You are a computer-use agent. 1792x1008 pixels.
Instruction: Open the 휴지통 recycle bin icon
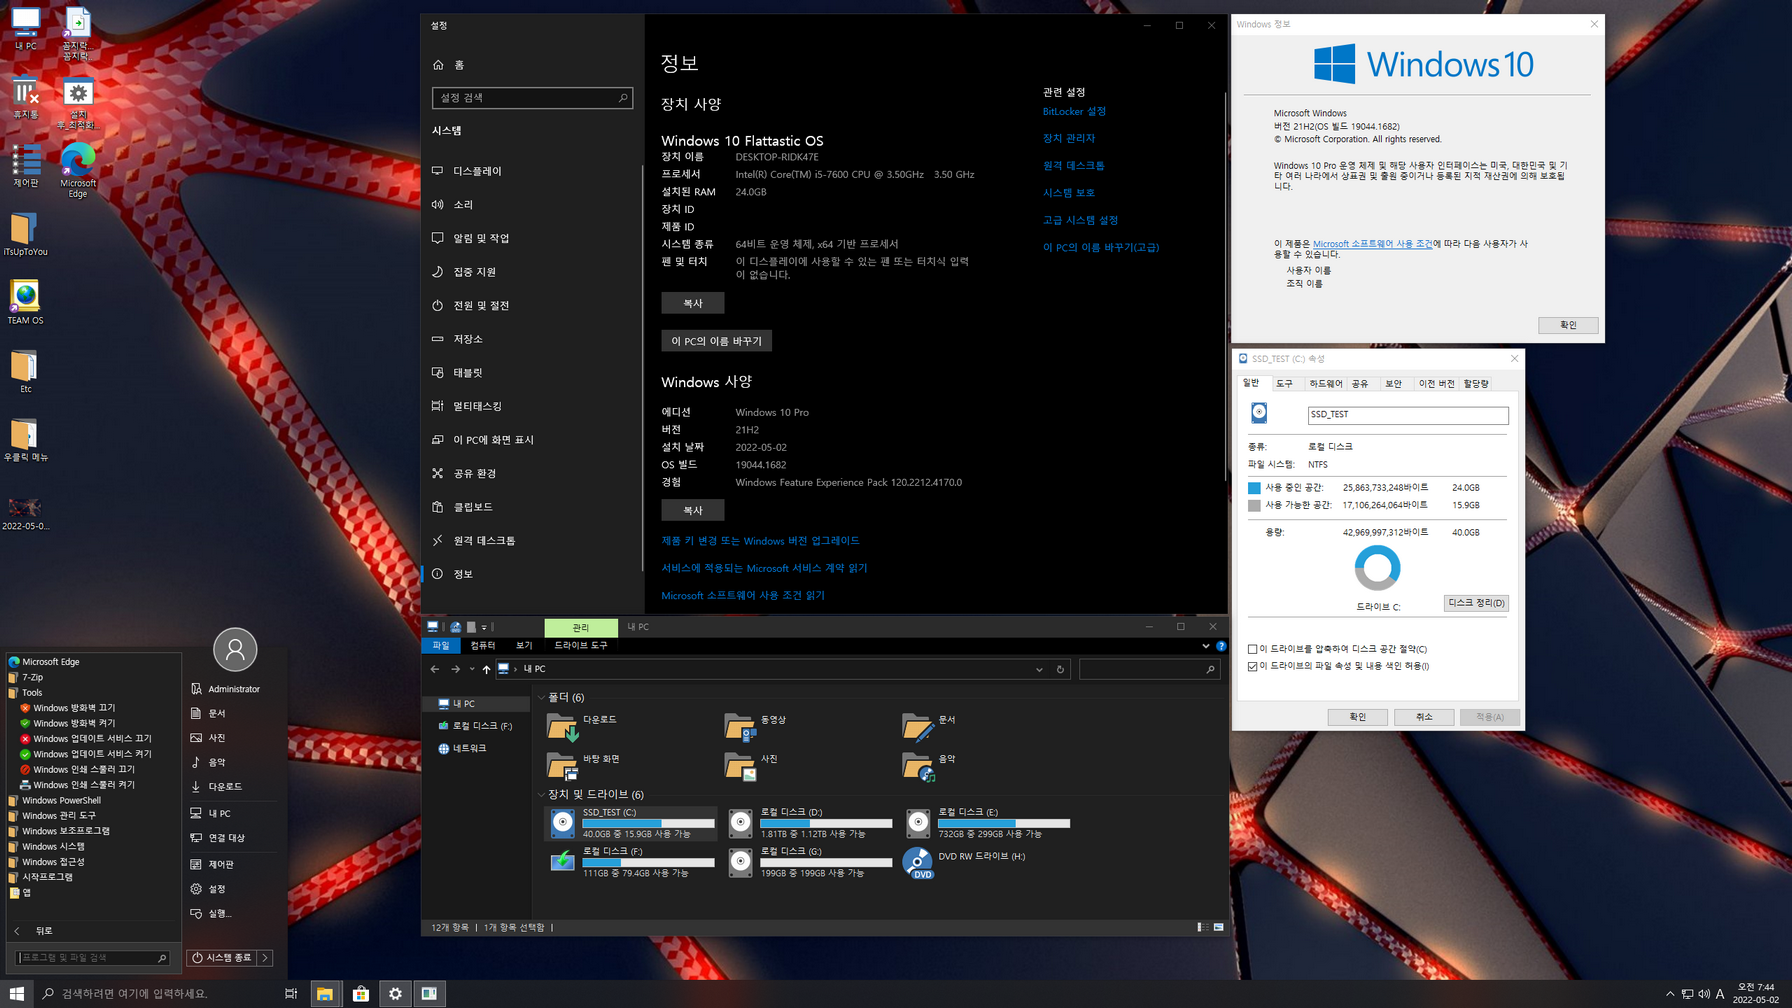pos(25,97)
